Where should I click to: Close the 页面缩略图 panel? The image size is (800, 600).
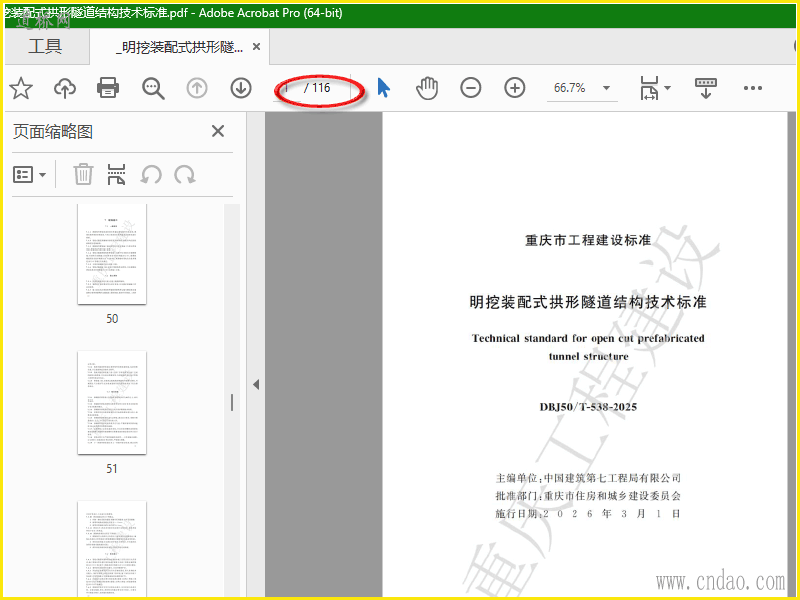pyautogui.click(x=218, y=131)
